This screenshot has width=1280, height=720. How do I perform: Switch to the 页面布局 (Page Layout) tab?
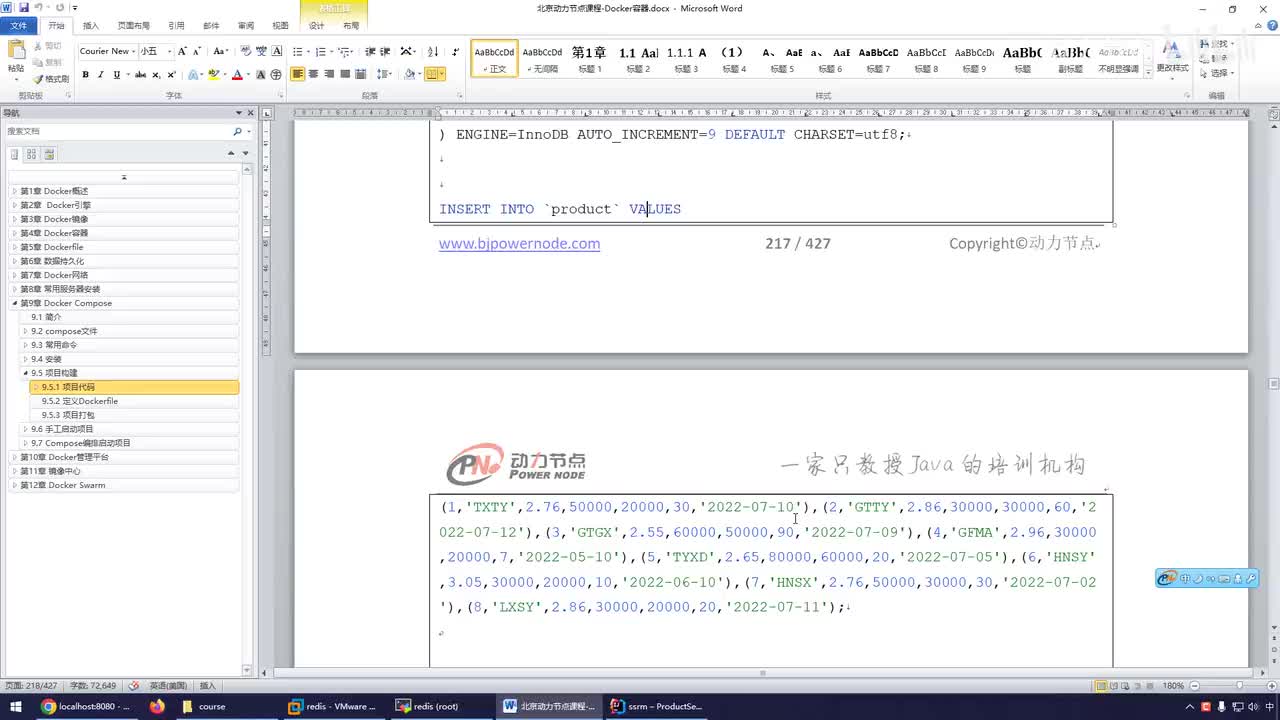click(133, 26)
